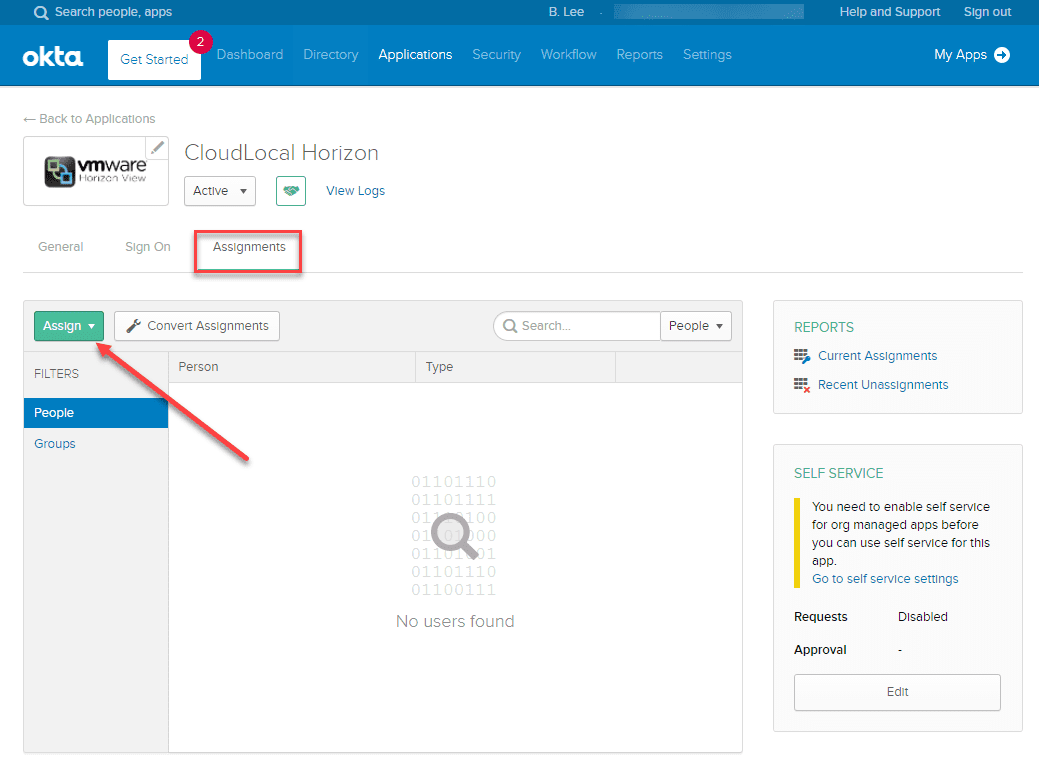This screenshot has height=768, width=1039.
Task: Click Convert Assignments button
Action: (197, 326)
